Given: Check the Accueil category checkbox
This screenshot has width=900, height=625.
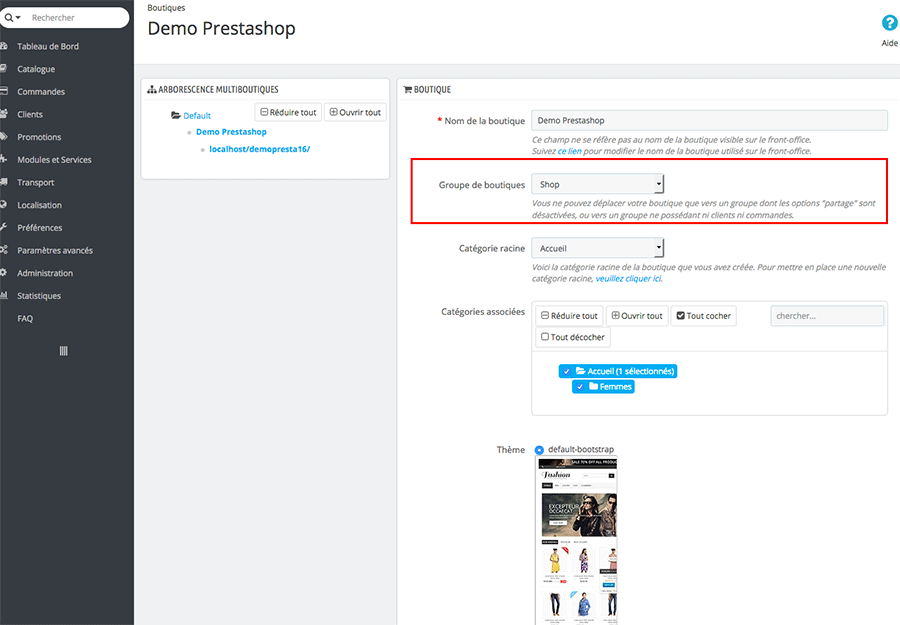Looking at the screenshot, I should tap(566, 371).
